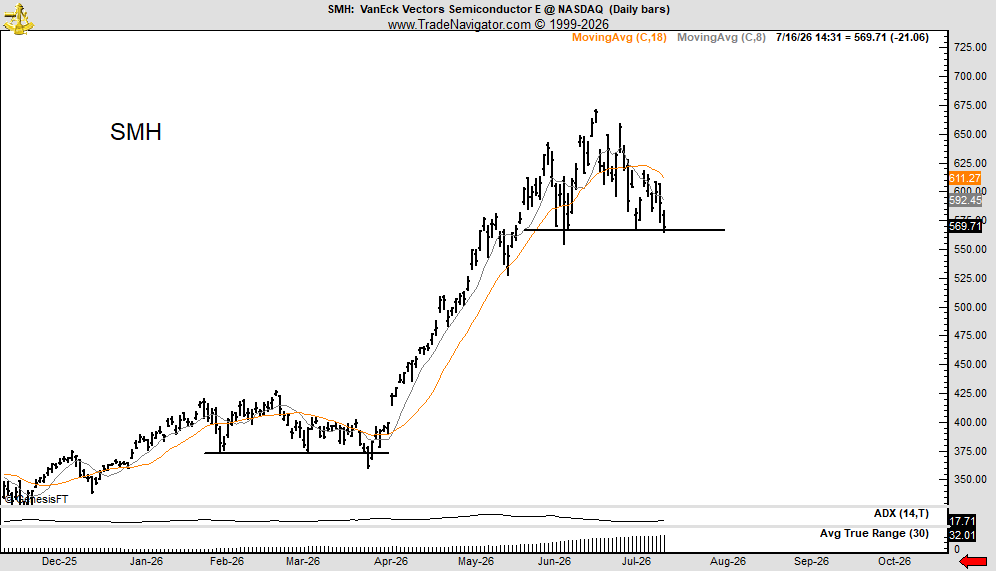Click the 425.00 price axis label
Screen dimensions: 996x571
(971, 394)
